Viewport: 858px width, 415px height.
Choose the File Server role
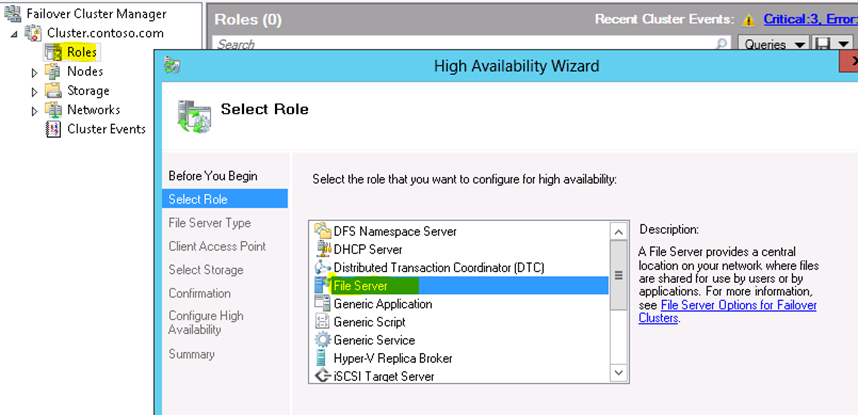point(361,285)
